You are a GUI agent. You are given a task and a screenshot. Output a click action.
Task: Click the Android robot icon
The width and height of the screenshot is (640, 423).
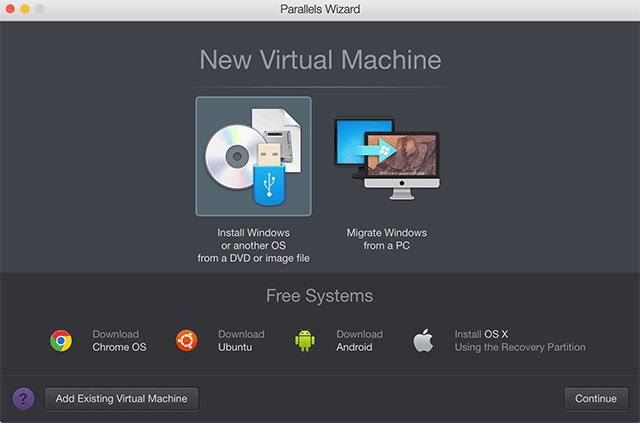[305, 341]
